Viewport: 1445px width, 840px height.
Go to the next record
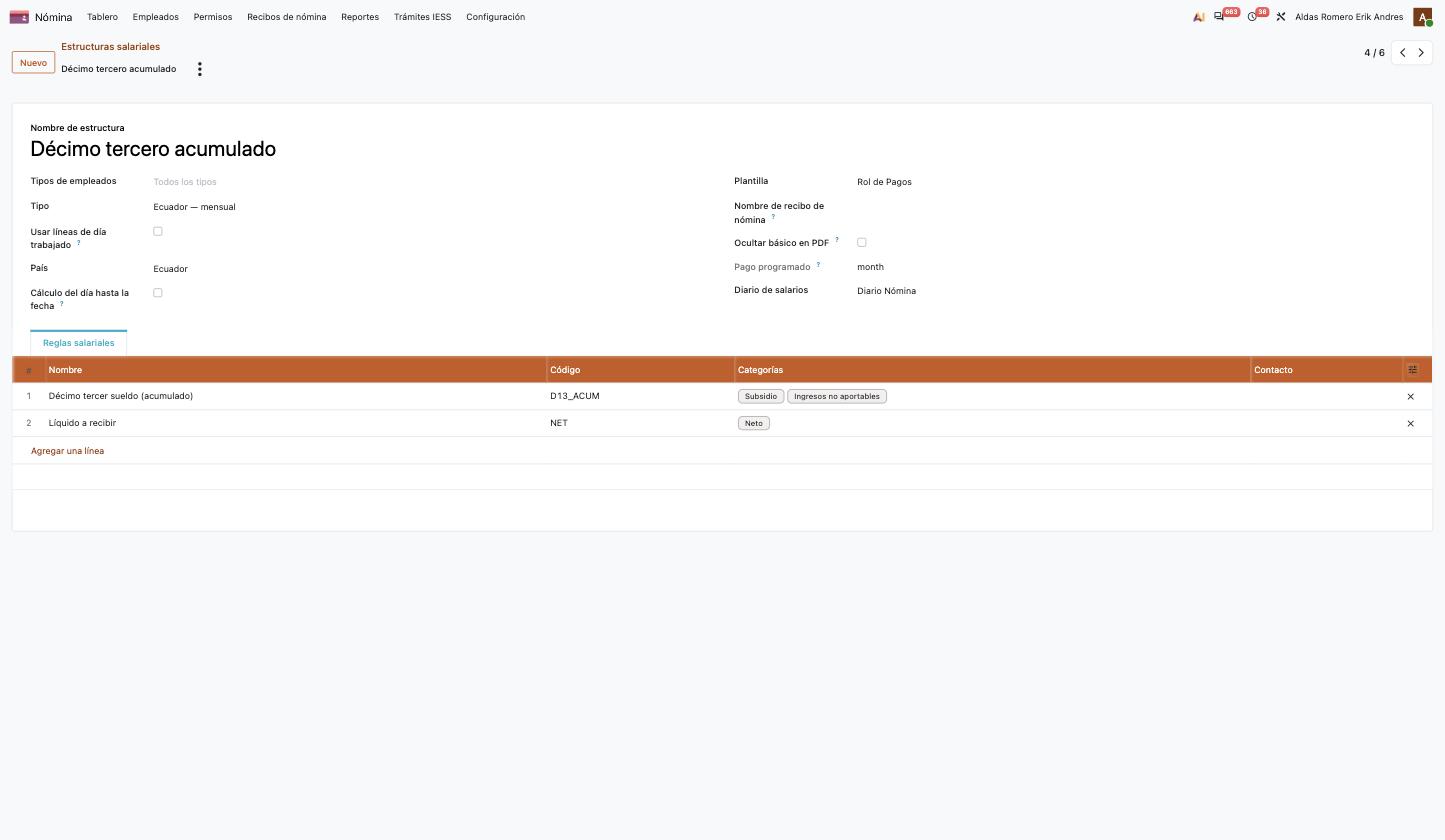(x=1421, y=53)
